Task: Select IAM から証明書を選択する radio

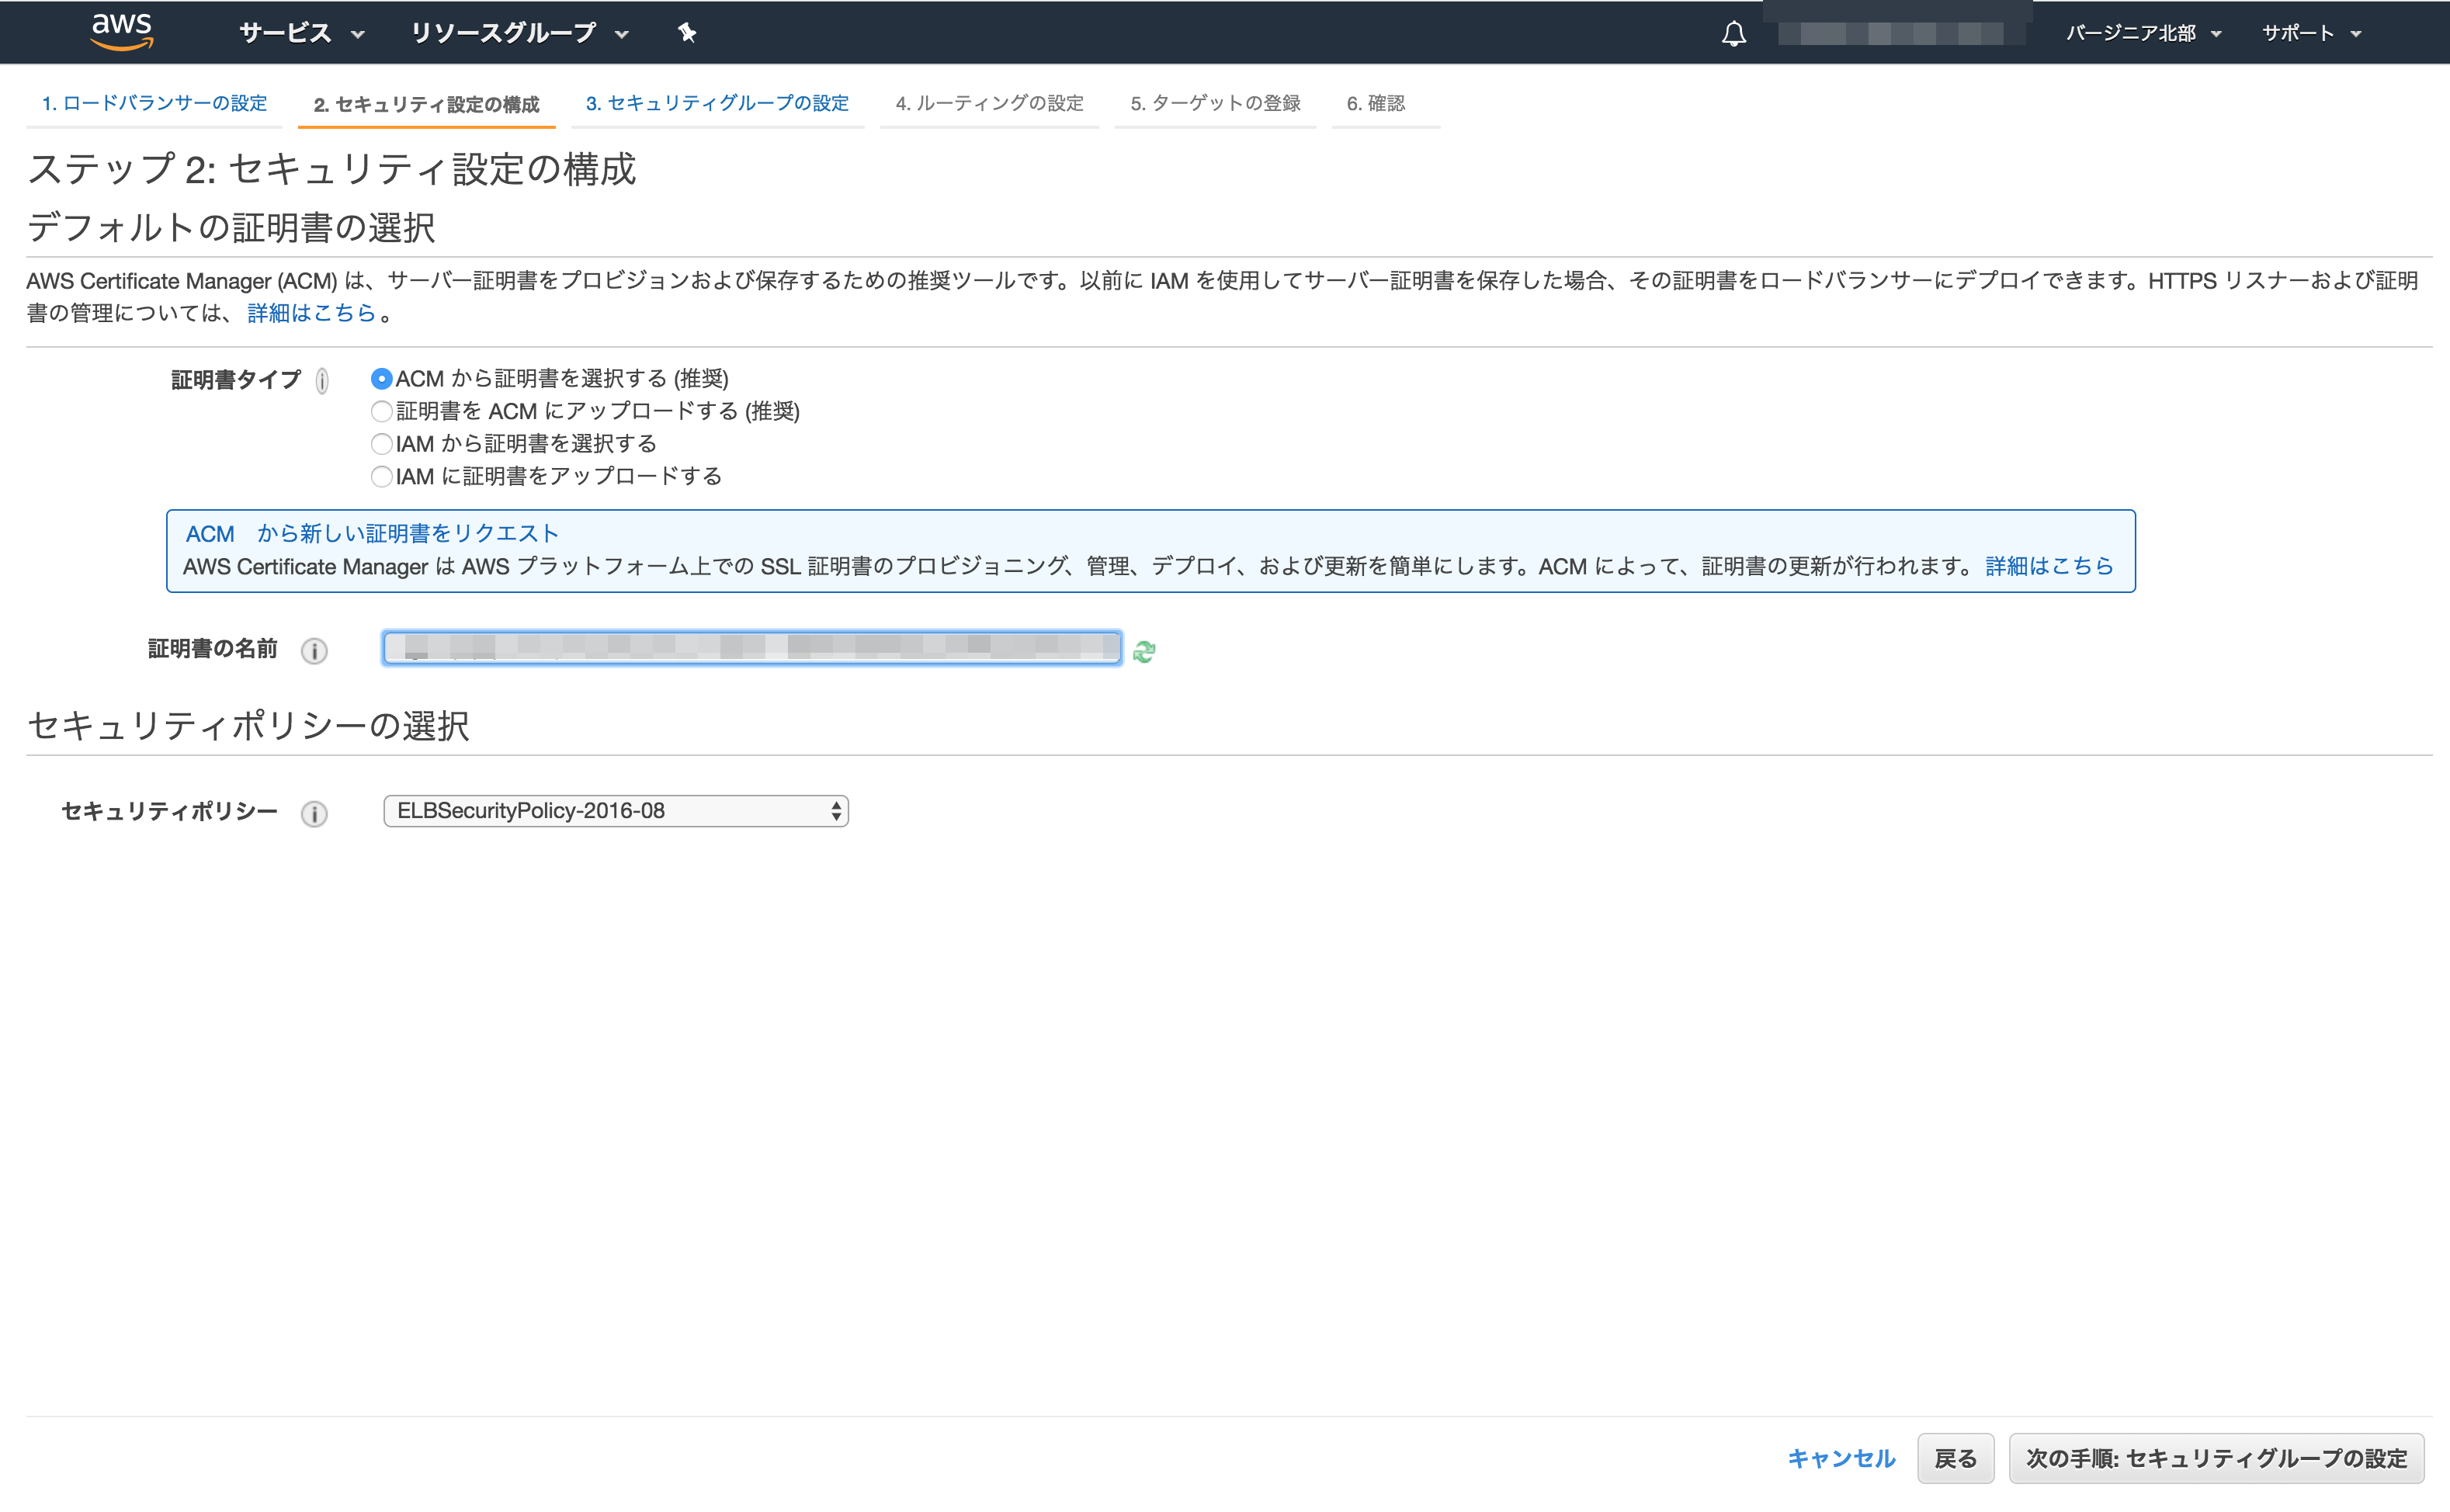Action: click(x=381, y=443)
